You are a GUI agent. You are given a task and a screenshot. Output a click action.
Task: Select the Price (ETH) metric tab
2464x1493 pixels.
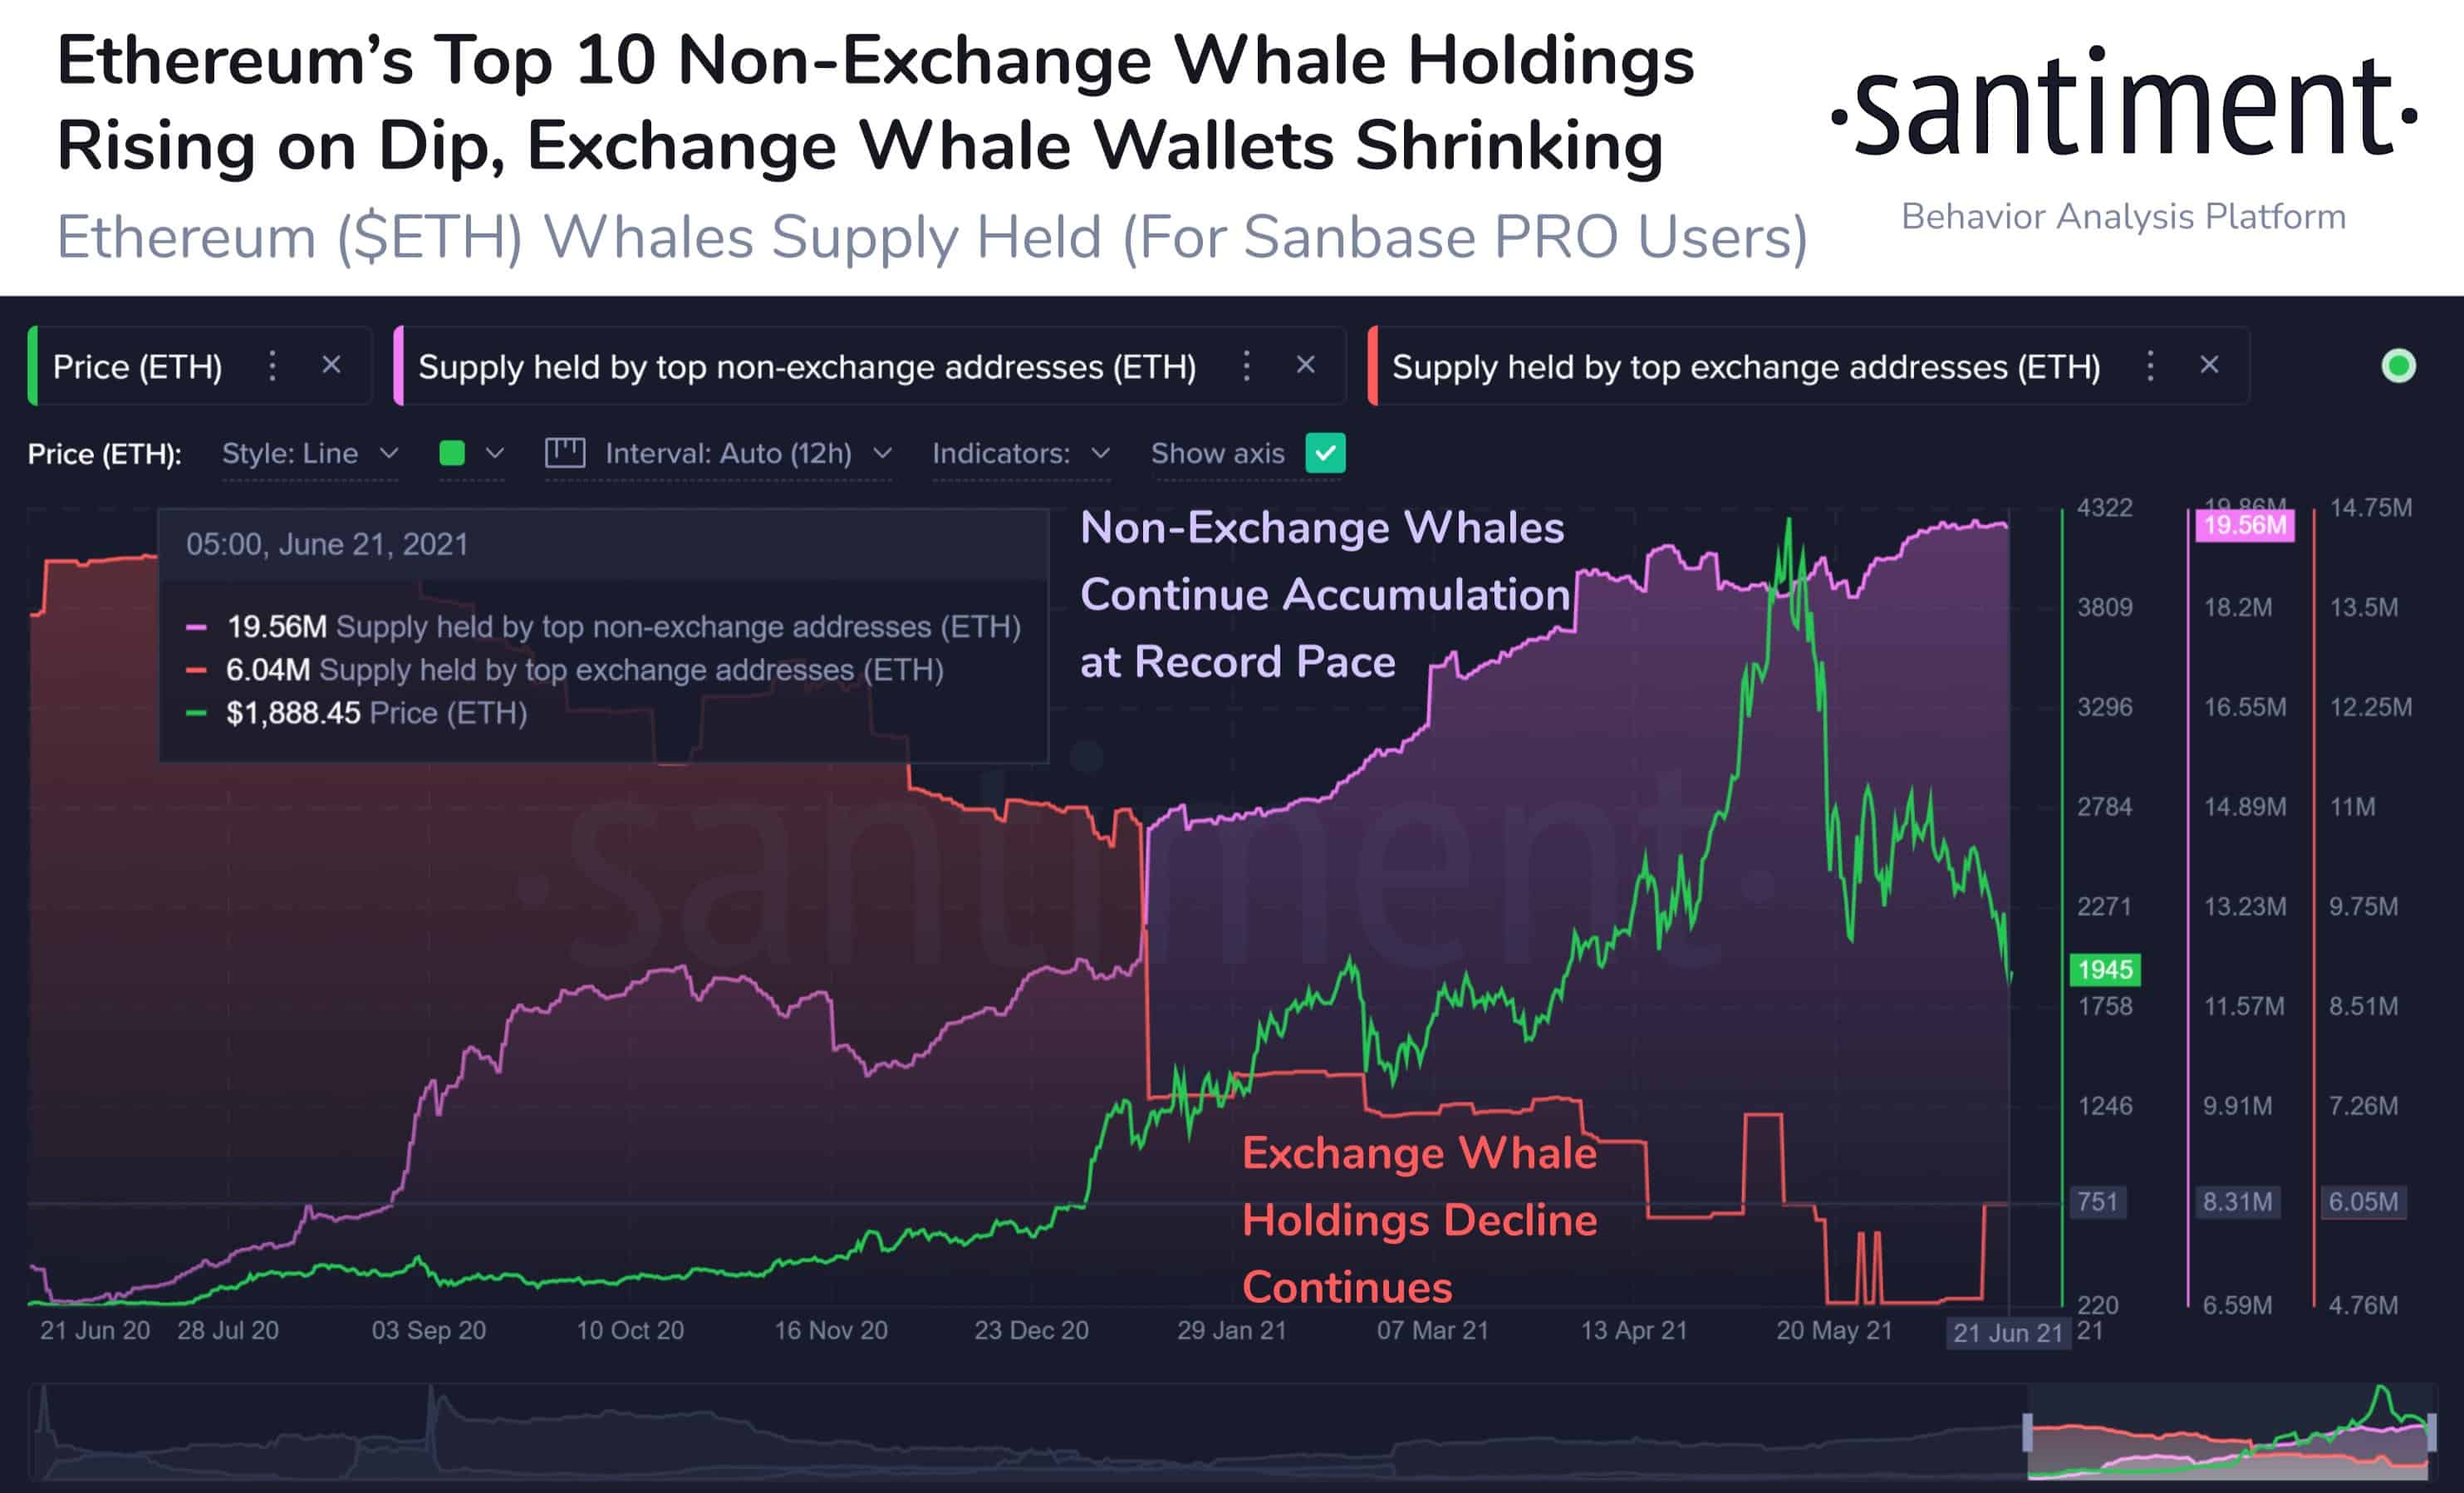click(137, 367)
